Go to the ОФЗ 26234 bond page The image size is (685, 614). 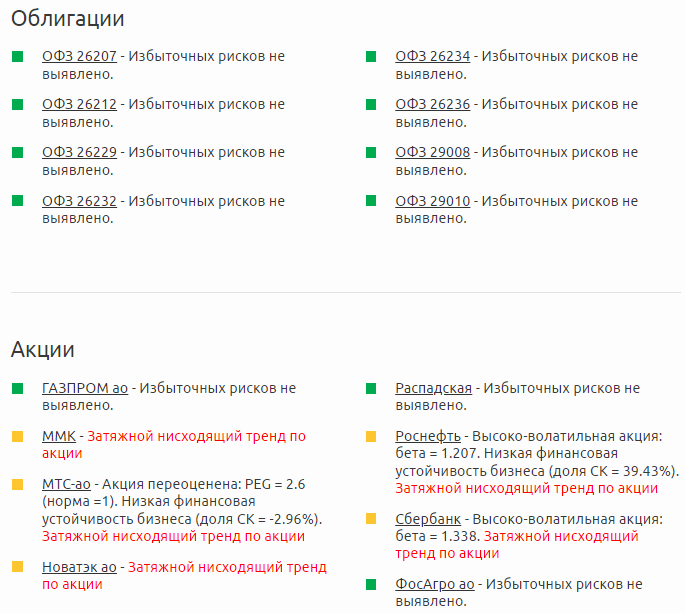432,56
